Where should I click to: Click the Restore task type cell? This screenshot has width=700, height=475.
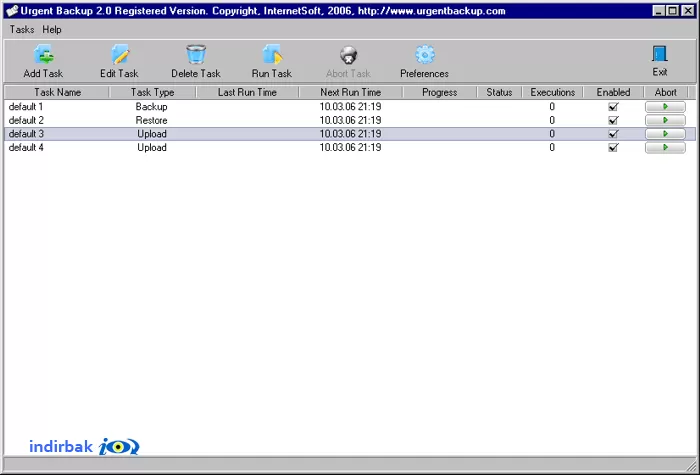click(x=152, y=121)
